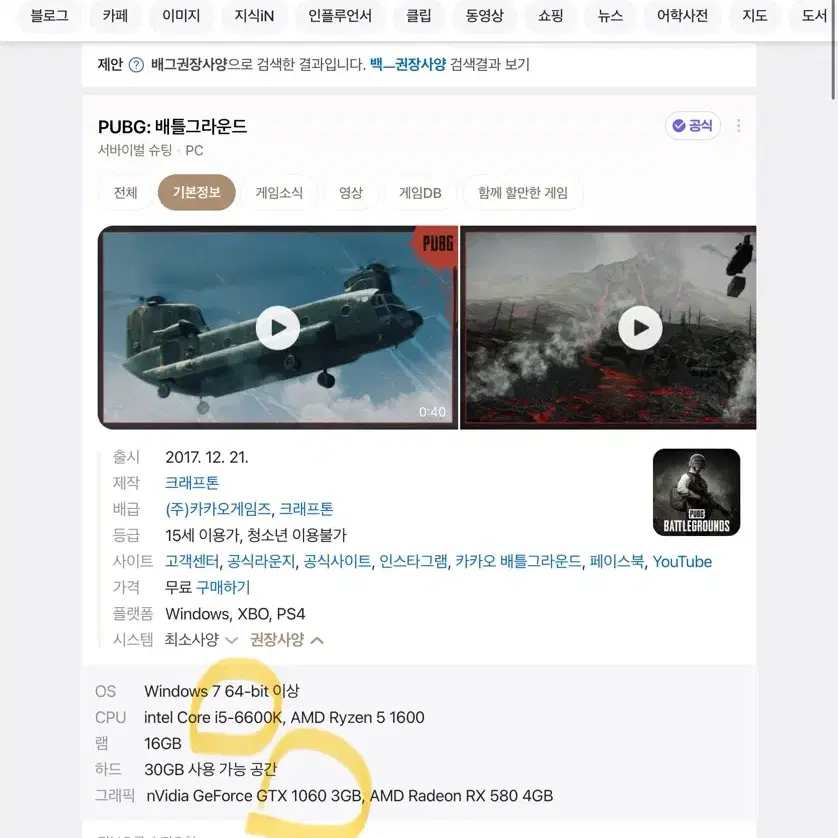Open the YouTube site link
Image resolution: width=838 pixels, height=838 pixels.
coord(682,562)
